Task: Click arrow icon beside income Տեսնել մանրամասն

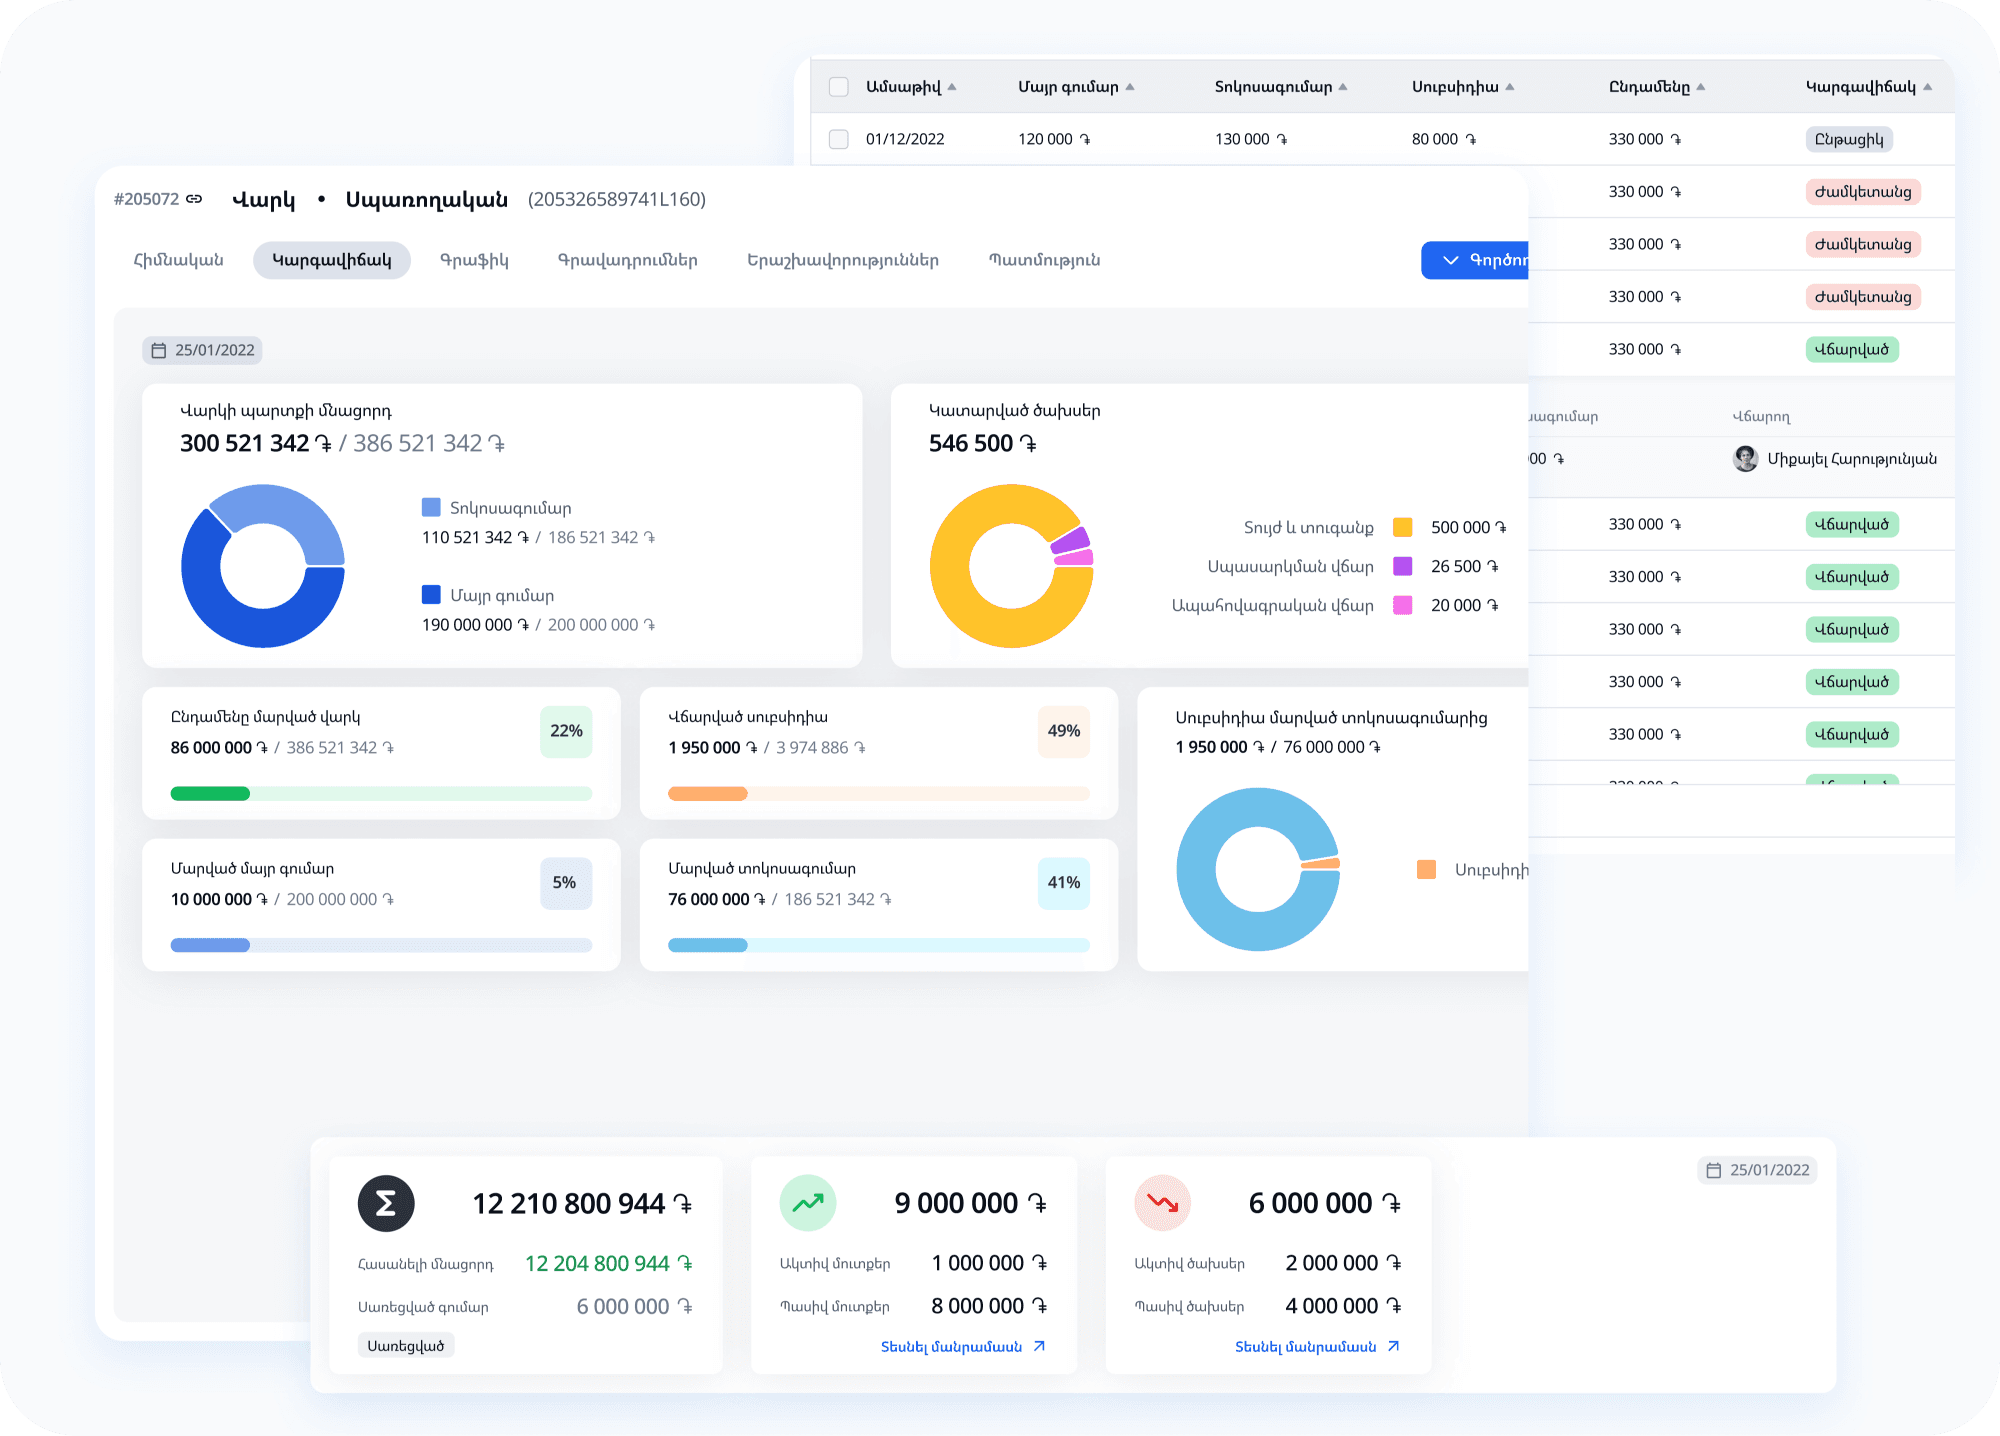Action: coord(1039,1346)
